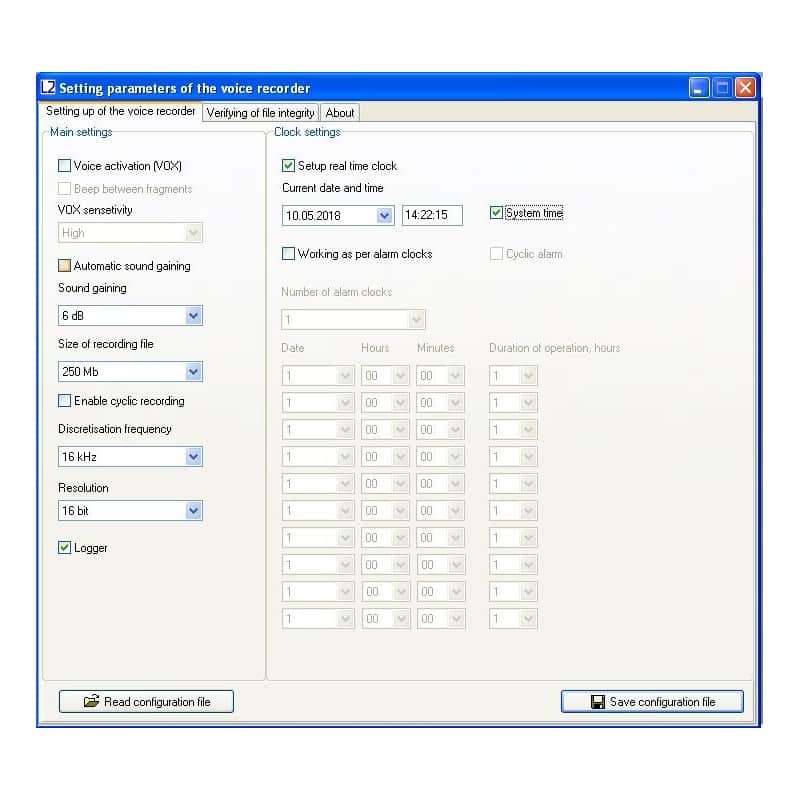Image resolution: width=800 pixels, height=800 pixels.
Task: Click the app icon in the title bar
Action: click(48, 88)
